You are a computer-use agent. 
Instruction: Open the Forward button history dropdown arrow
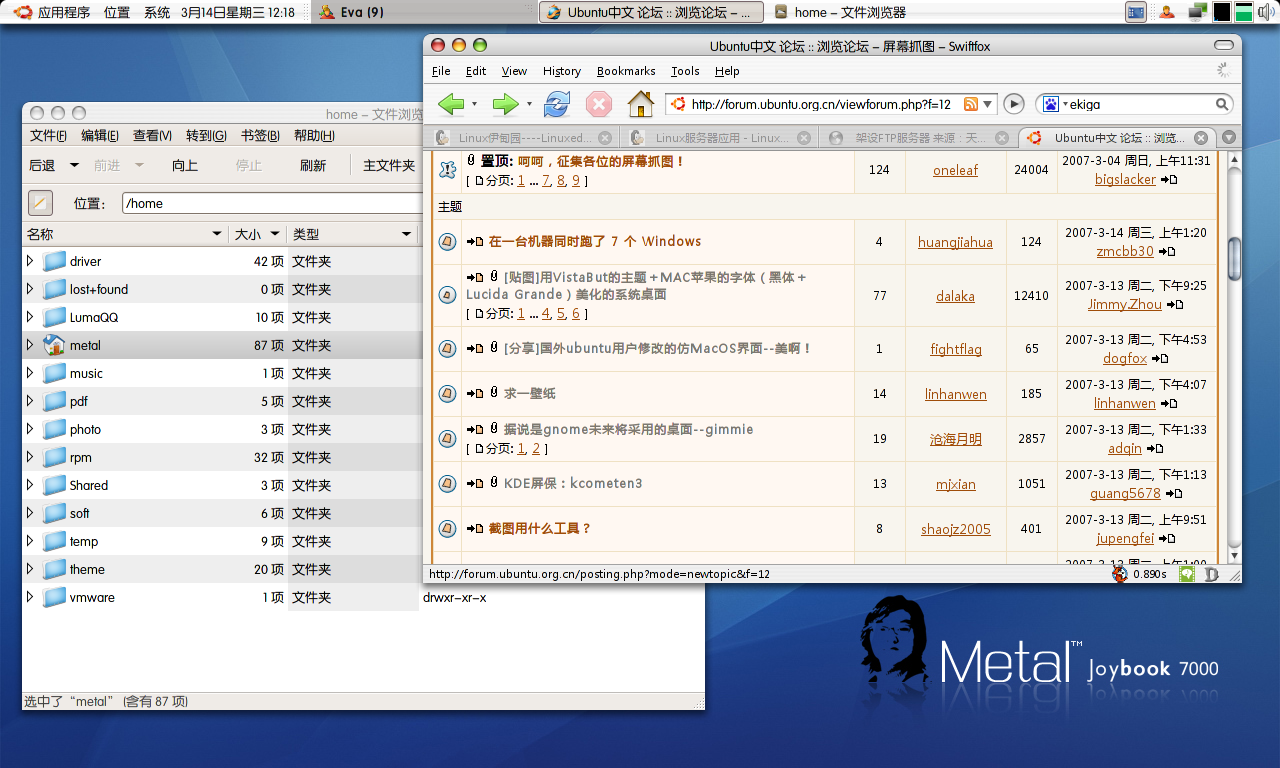pyautogui.click(x=528, y=104)
